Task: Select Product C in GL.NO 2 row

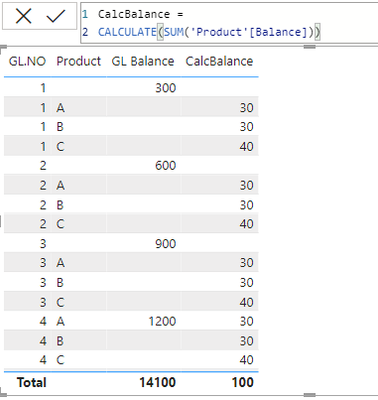Action: 60,224
